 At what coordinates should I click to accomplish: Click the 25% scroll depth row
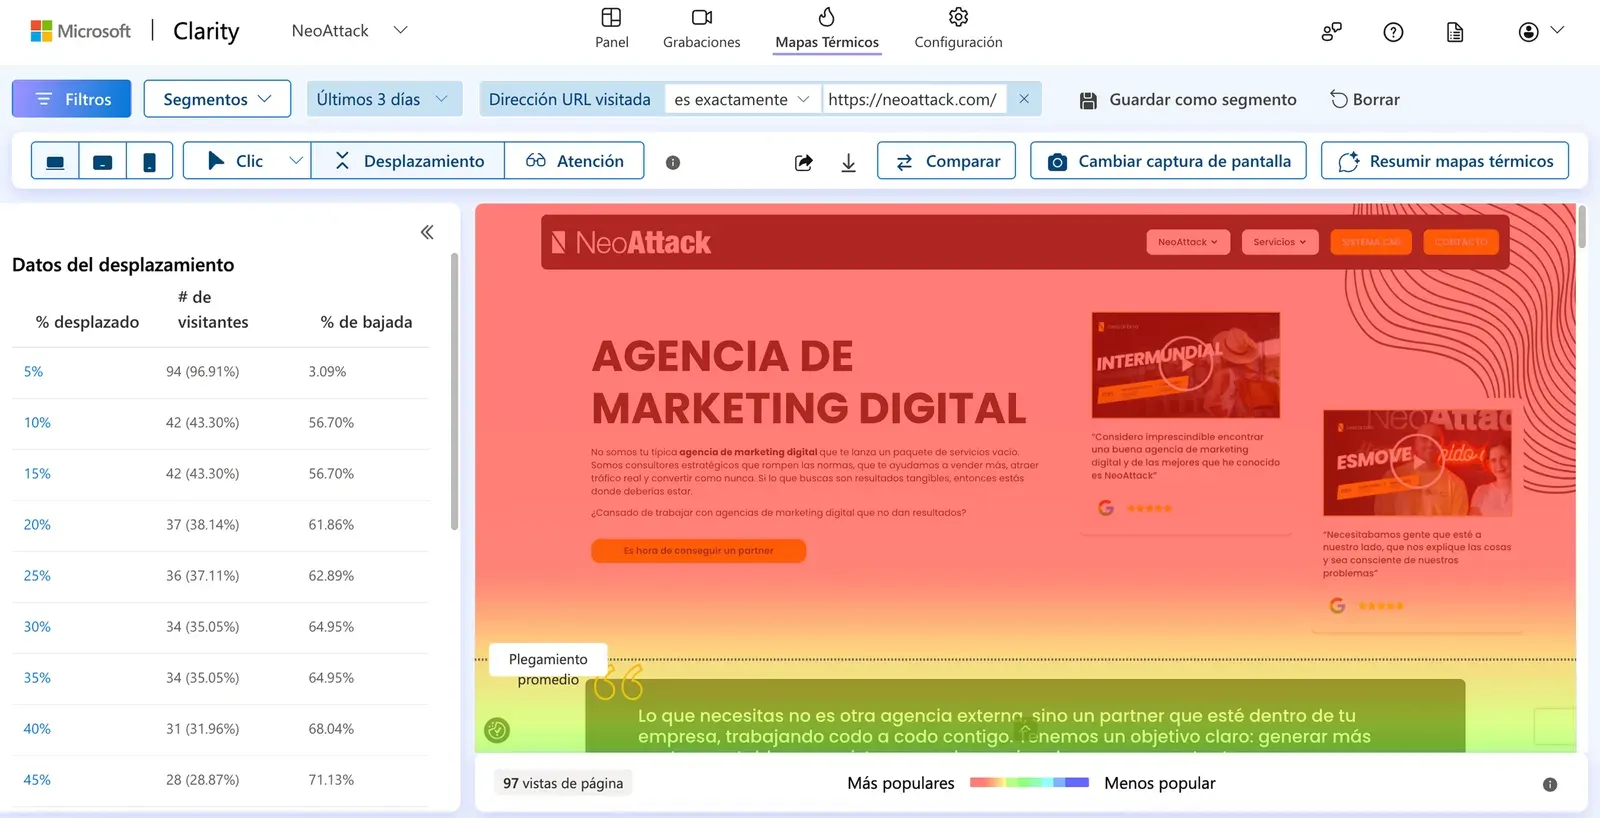click(220, 576)
